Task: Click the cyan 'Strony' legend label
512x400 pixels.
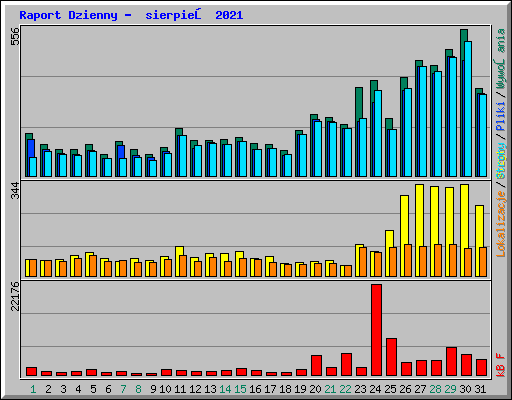Action: 501,161
